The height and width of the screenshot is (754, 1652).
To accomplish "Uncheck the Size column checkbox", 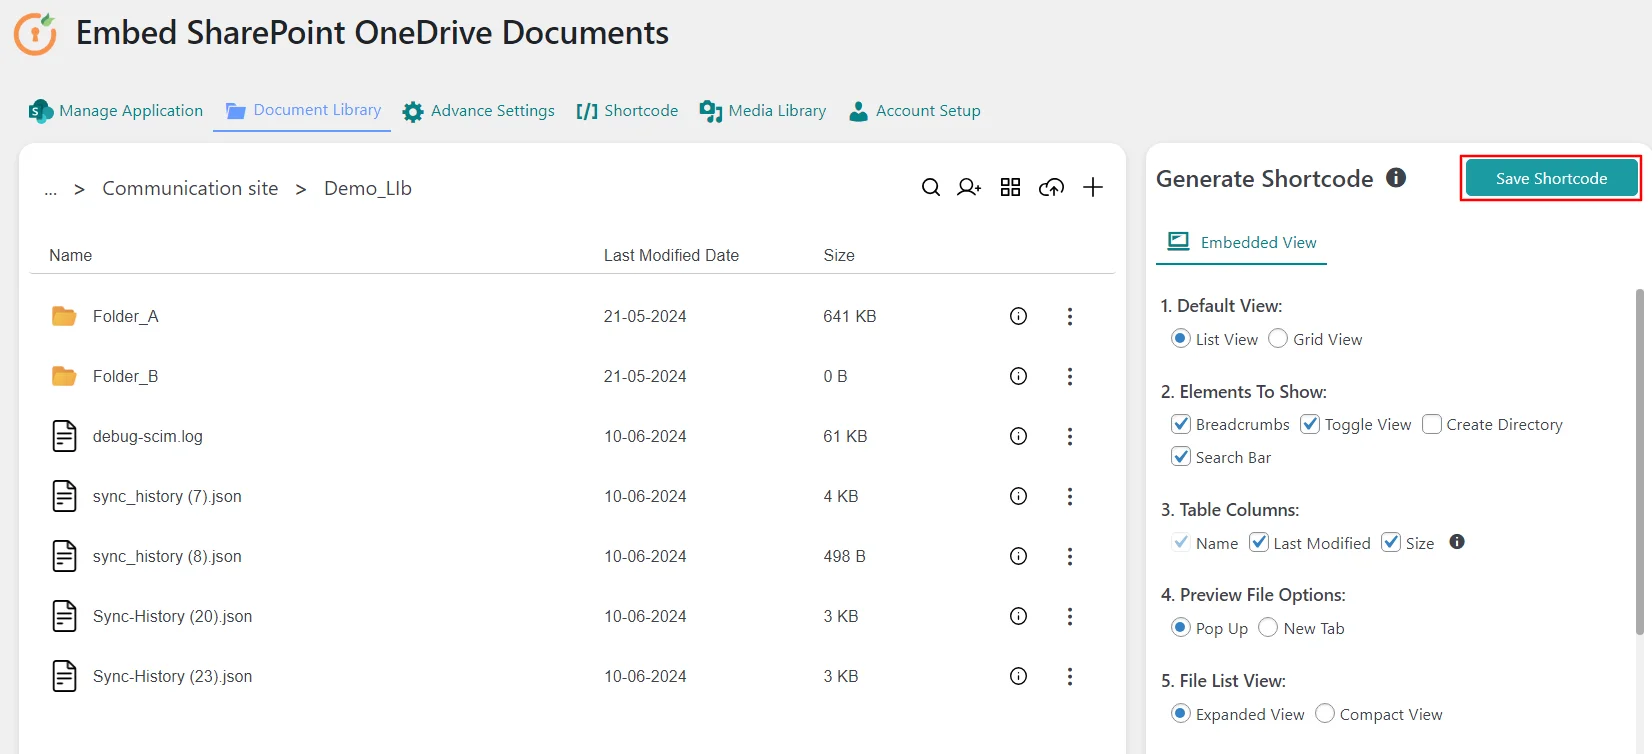I will 1391,542.
